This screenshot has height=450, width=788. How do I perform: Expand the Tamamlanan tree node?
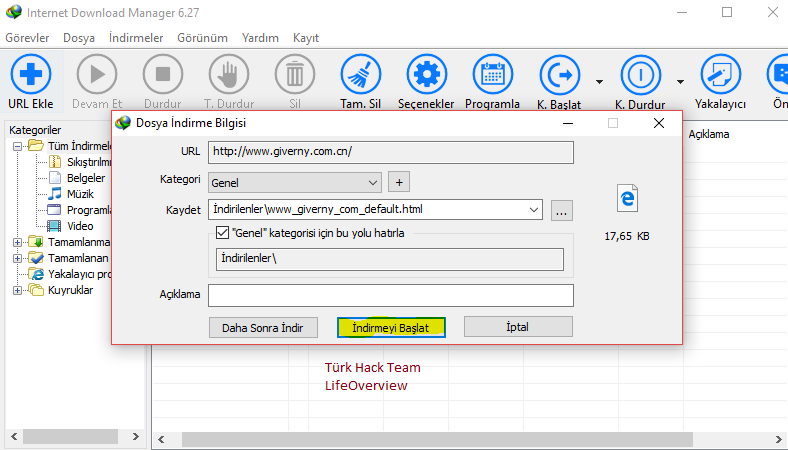pos(18,258)
